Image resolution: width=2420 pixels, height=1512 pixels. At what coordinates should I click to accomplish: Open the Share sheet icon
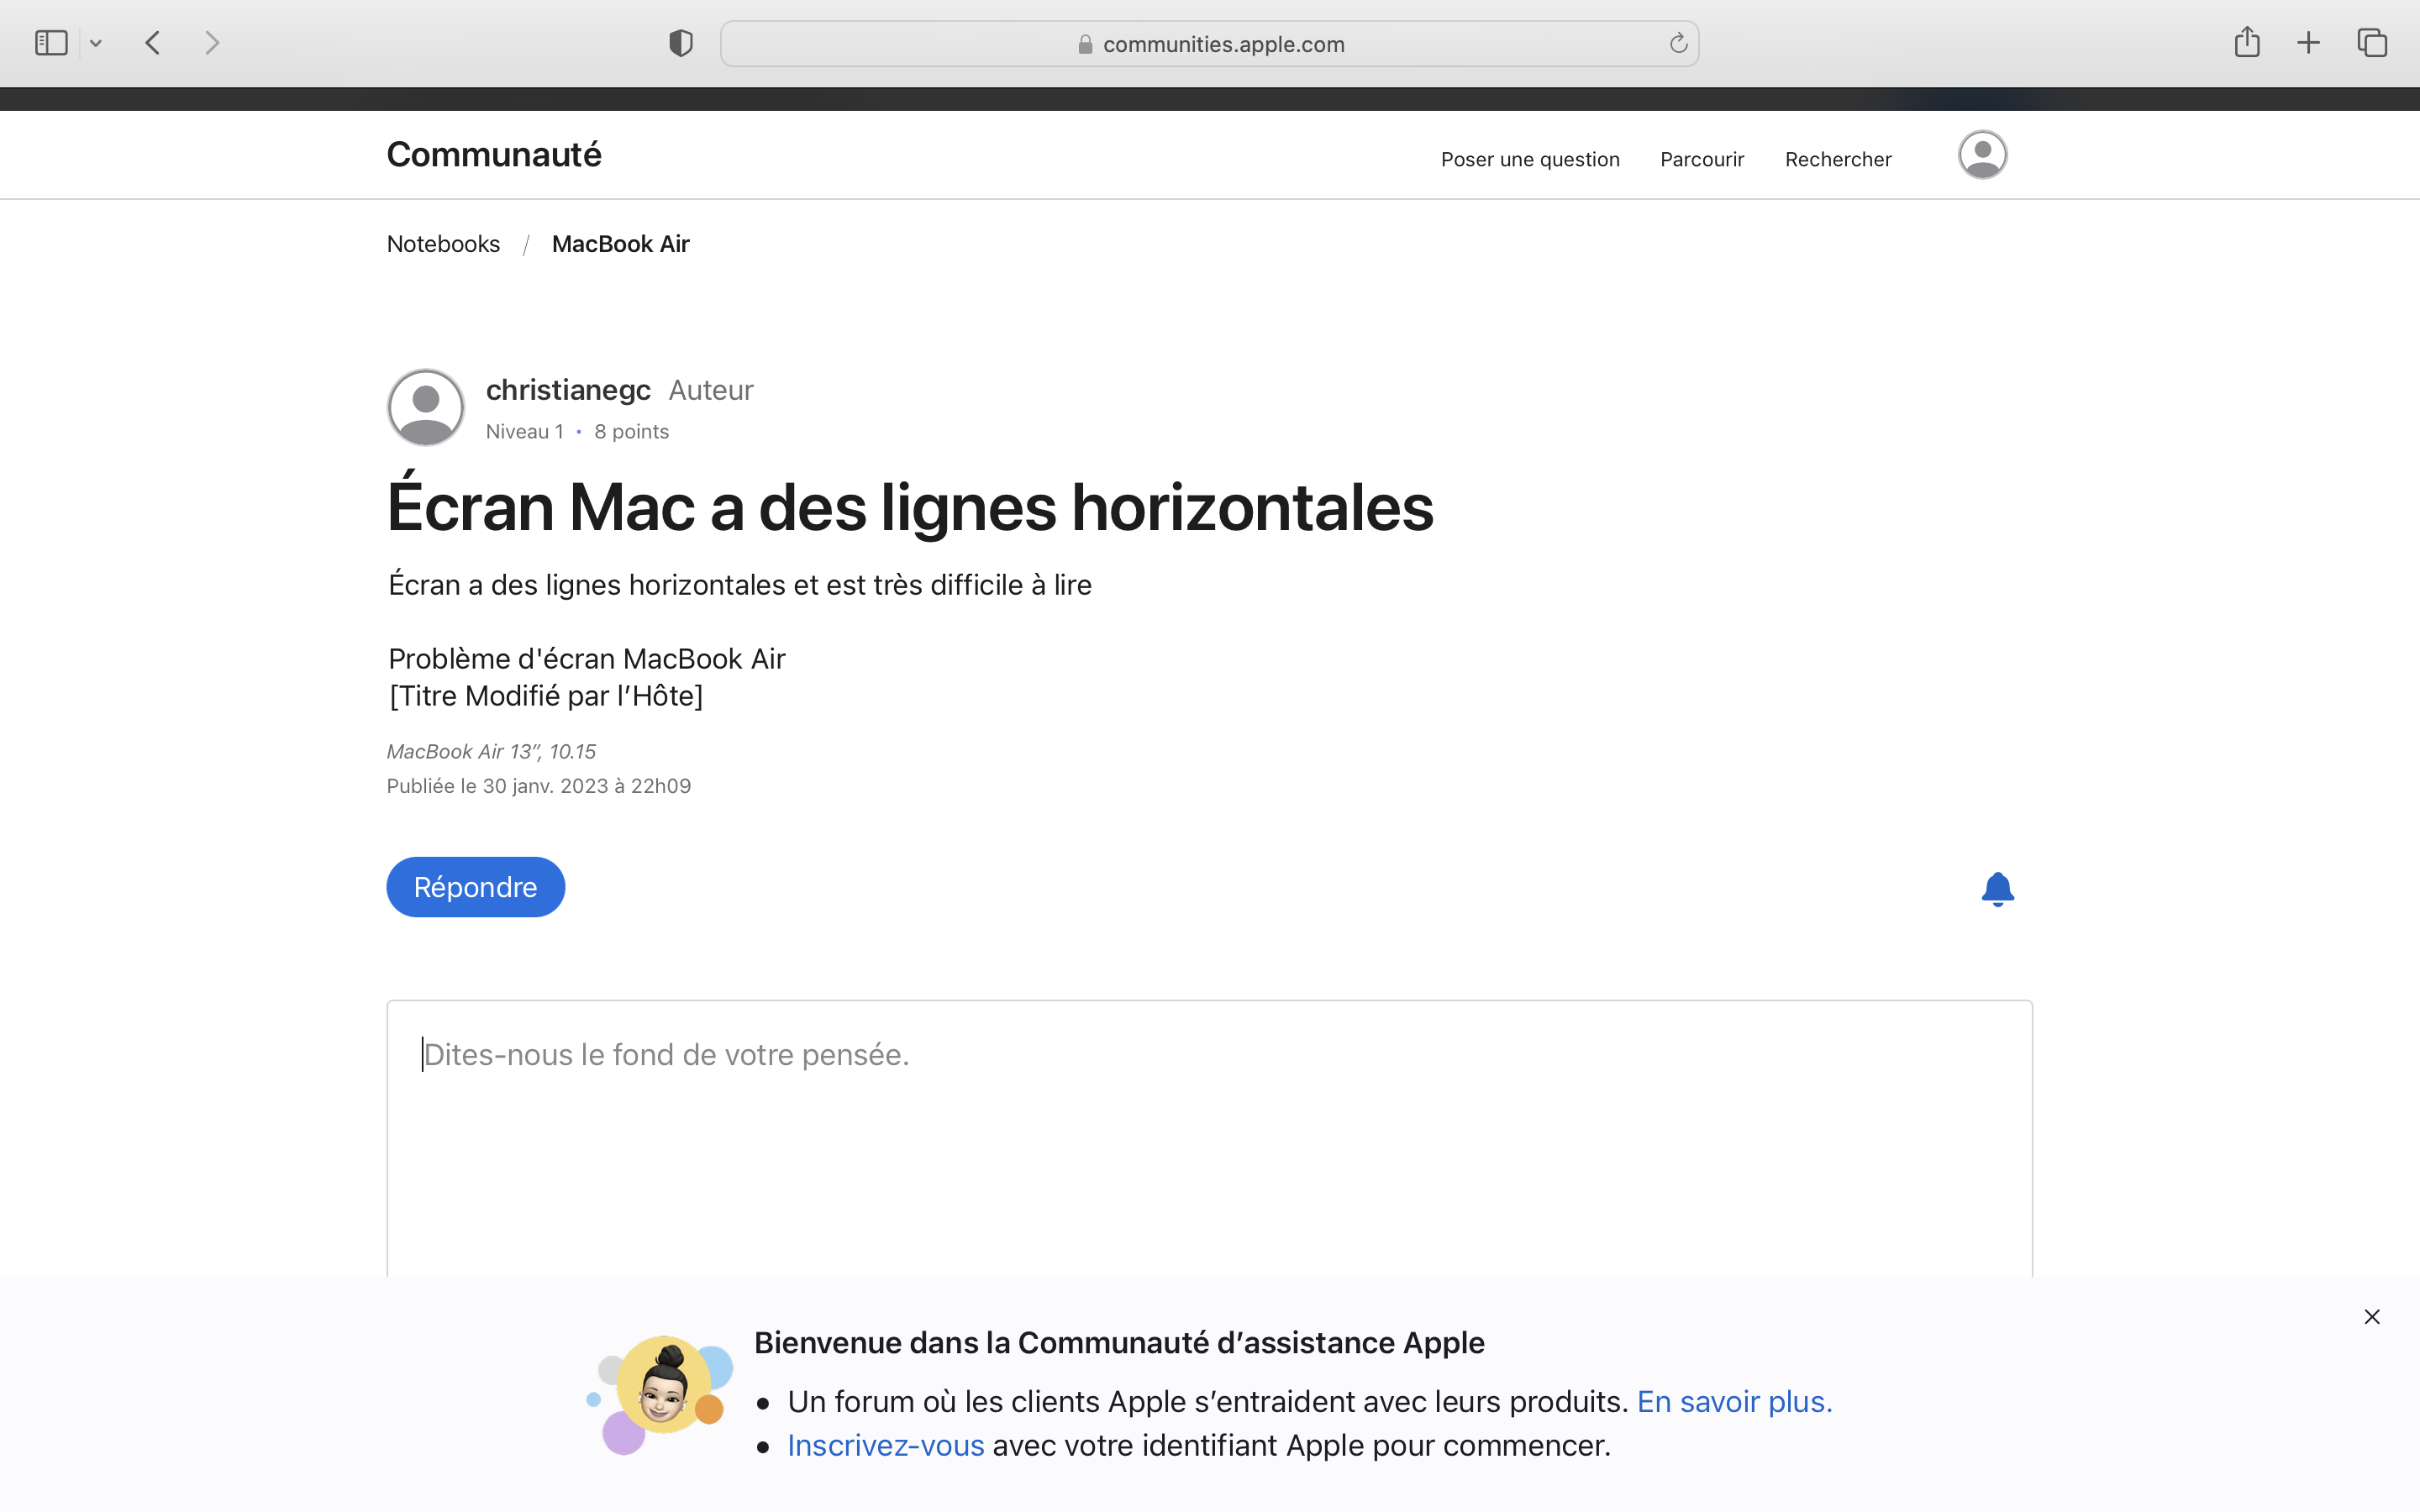point(2247,42)
